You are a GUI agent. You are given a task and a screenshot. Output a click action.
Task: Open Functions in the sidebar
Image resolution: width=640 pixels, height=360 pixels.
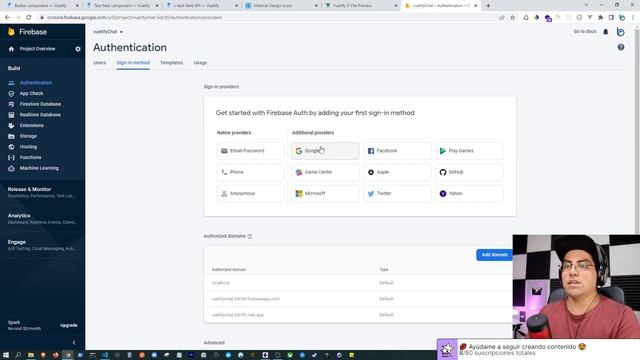pyautogui.click(x=30, y=157)
